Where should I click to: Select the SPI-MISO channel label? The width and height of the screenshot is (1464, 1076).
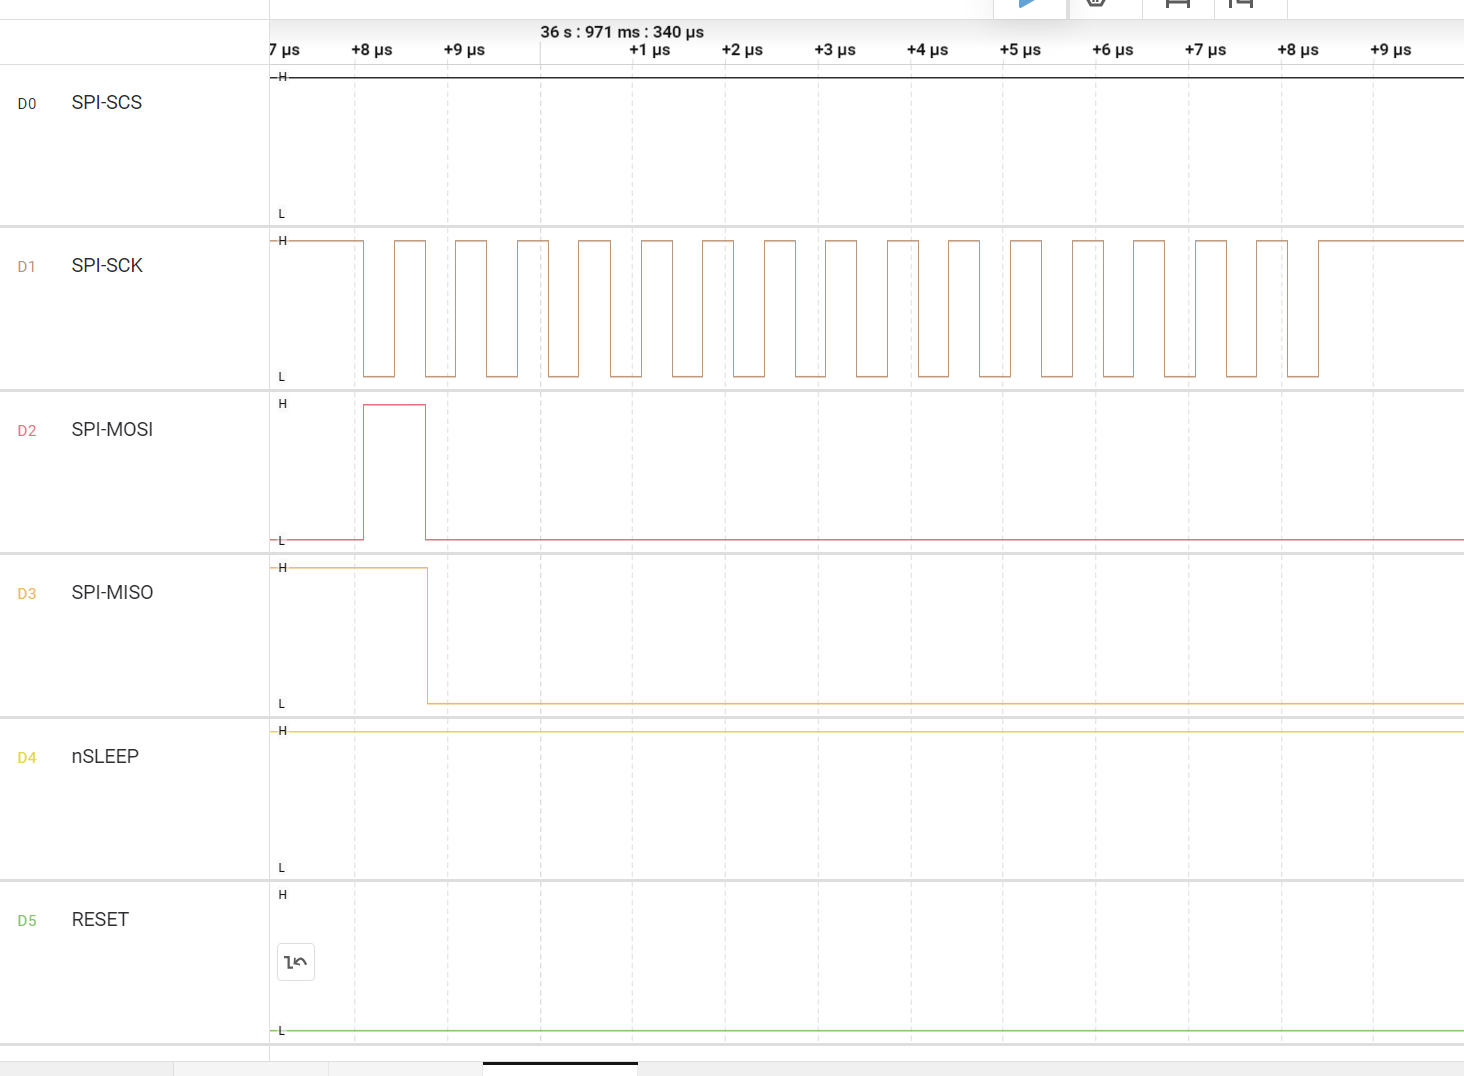click(112, 593)
